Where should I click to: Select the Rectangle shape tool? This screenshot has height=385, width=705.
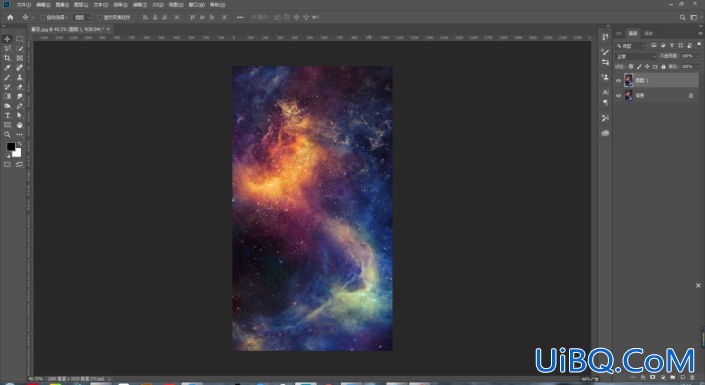tap(7, 125)
